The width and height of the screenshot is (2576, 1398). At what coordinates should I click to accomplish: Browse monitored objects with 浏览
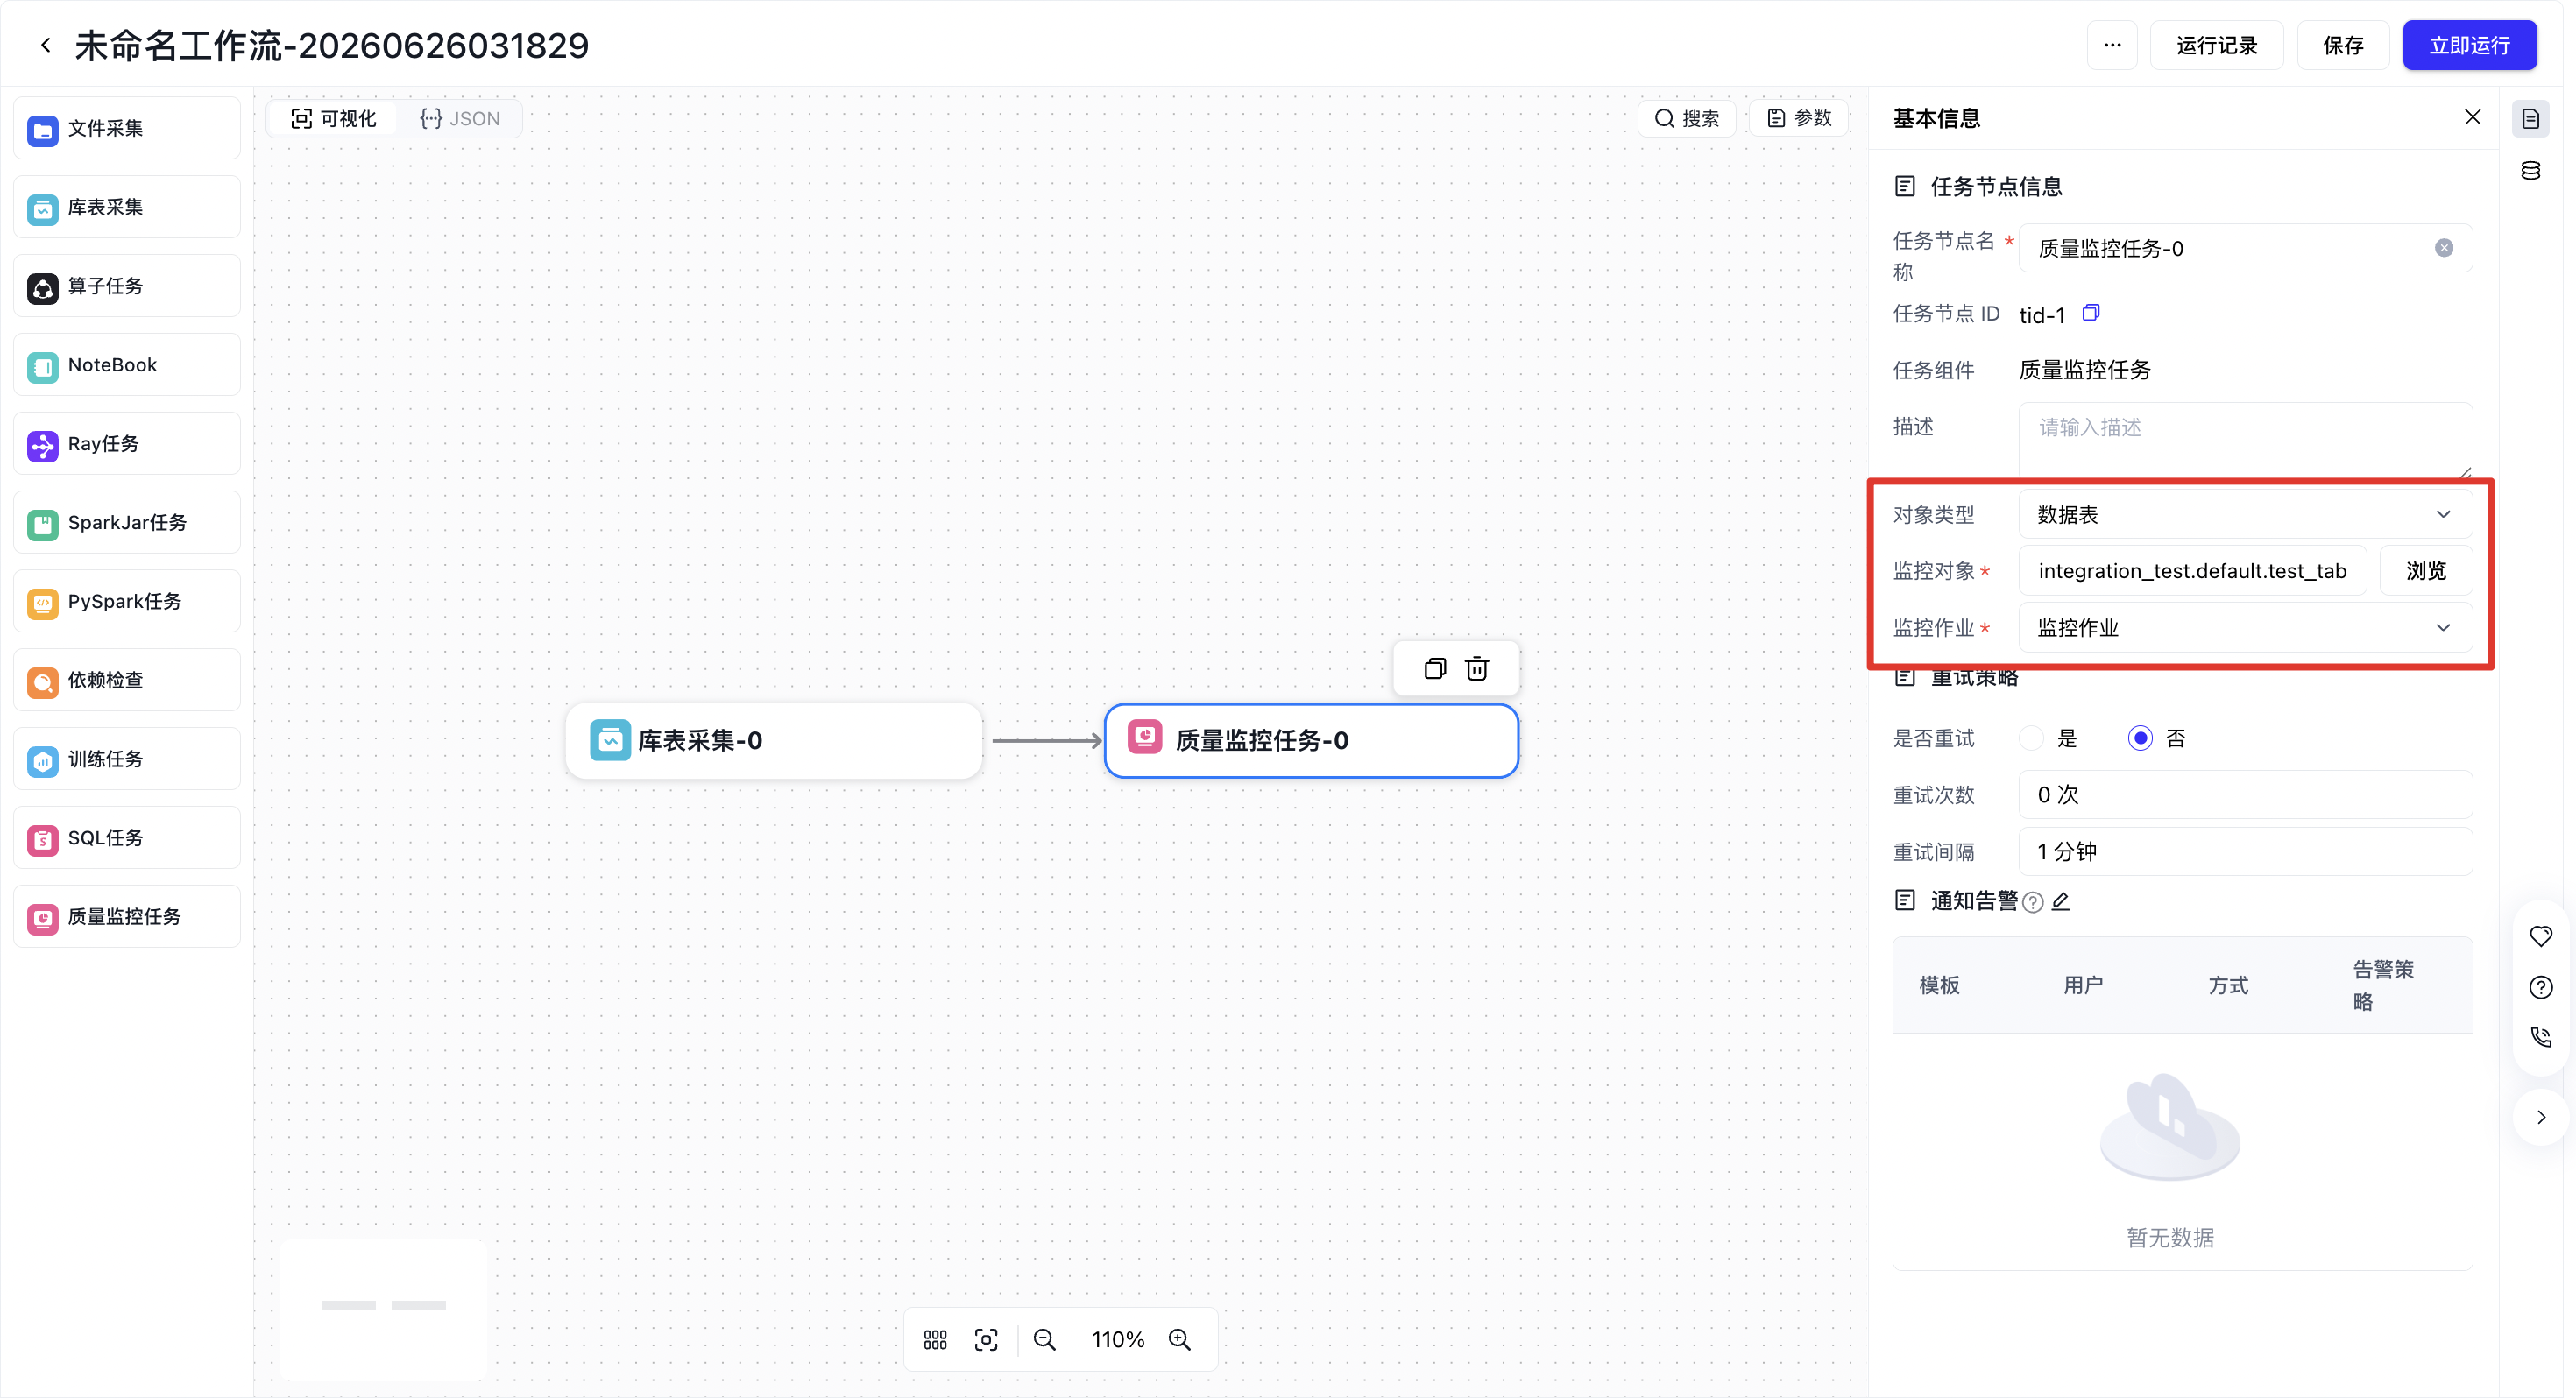(x=2425, y=570)
